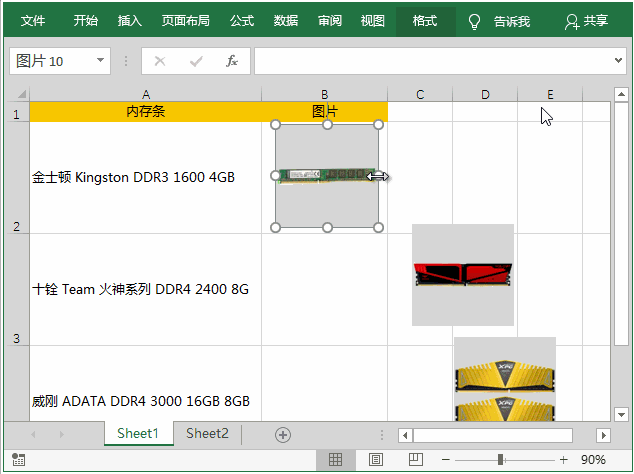Click the cancel X formula icon
The height and width of the screenshot is (474, 634).
coord(160,61)
